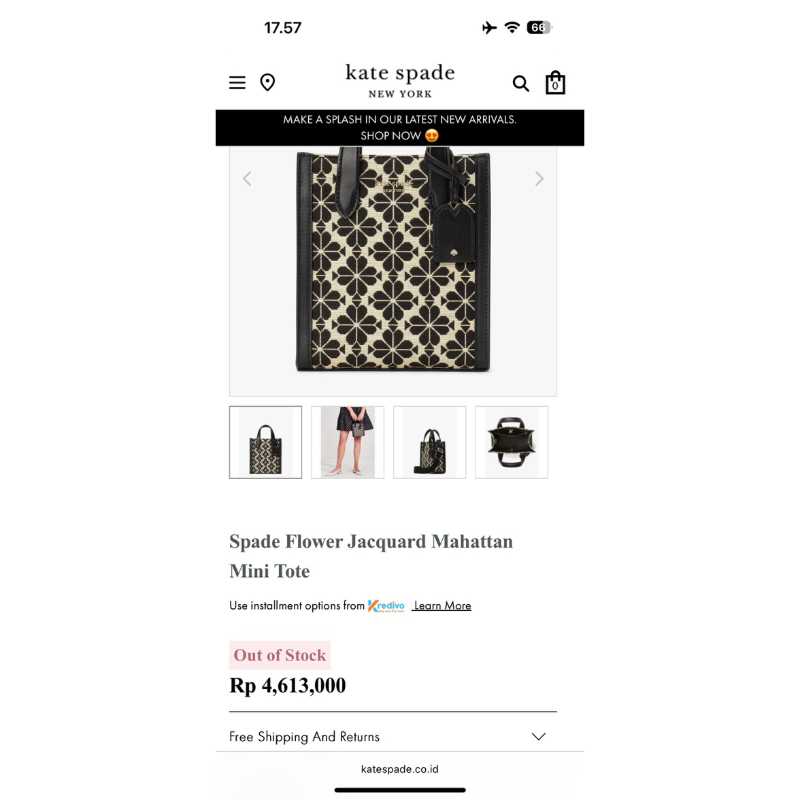Select the open bag interior thumbnail
Image resolution: width=800 pixels, height=800 pixels.
(x=512, y=442)
